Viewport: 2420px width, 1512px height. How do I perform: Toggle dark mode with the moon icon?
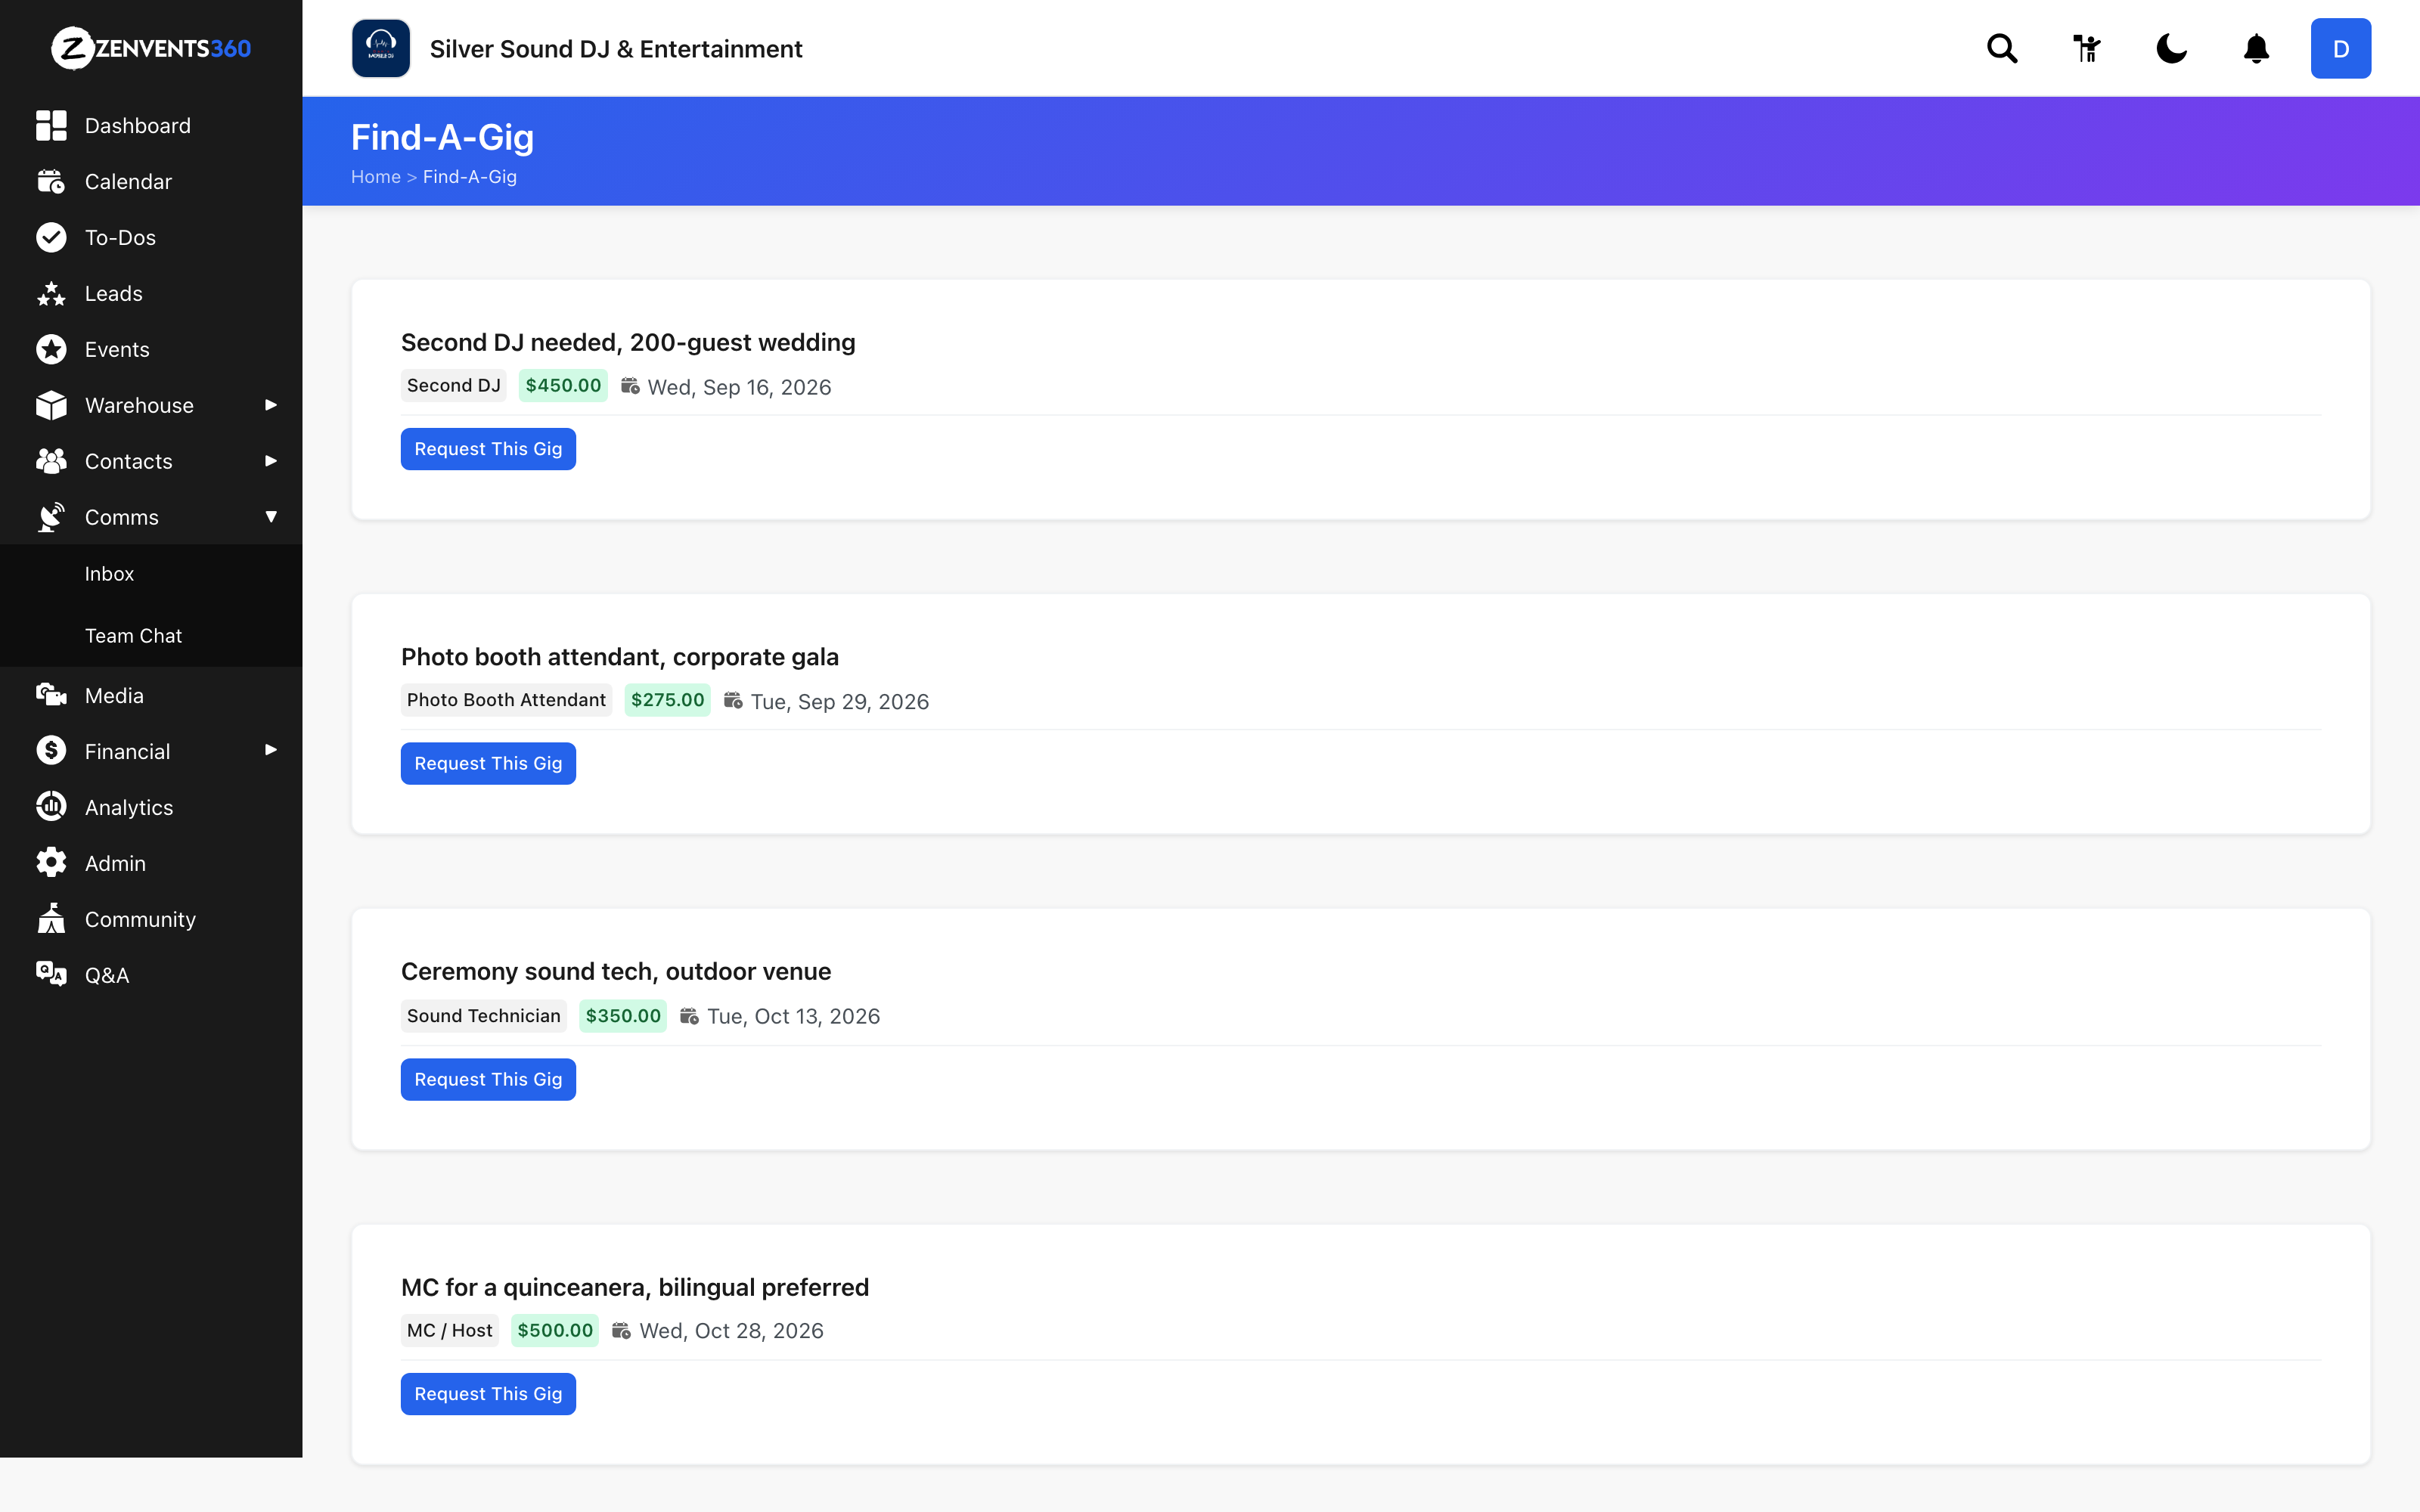pos(2171,48)
